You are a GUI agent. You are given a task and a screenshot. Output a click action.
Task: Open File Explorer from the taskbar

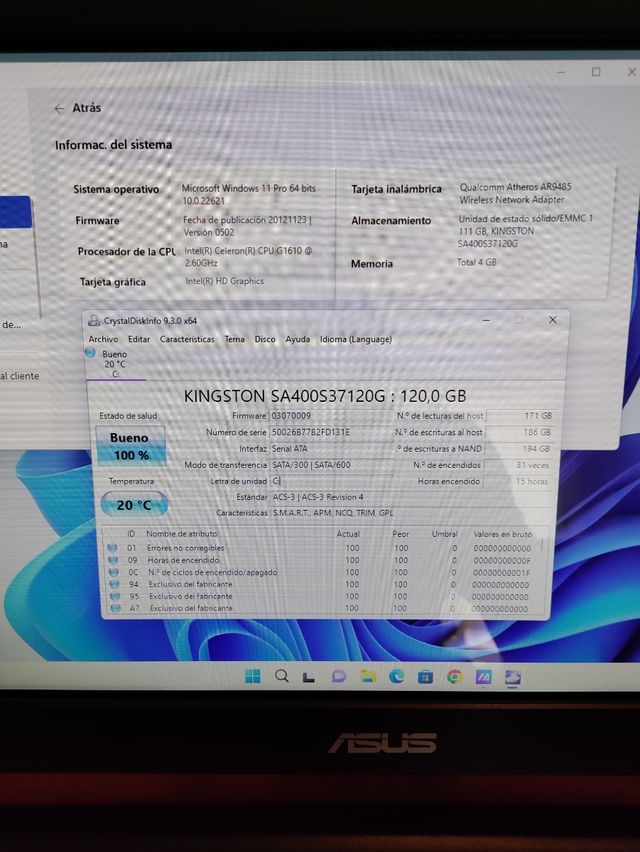368,676
